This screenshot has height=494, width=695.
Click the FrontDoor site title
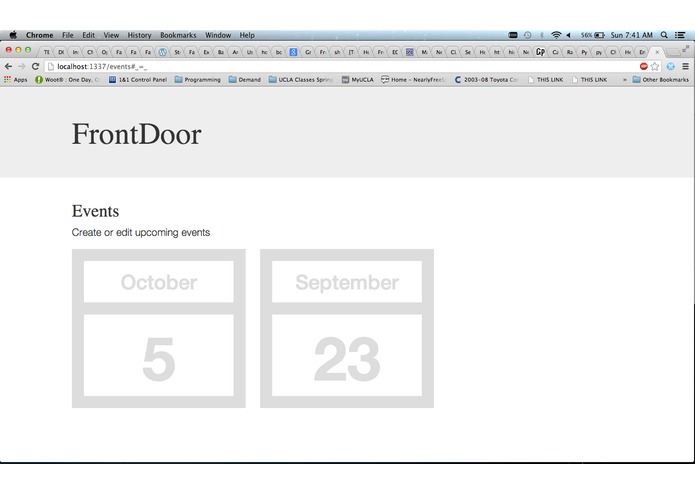point(137,134)
